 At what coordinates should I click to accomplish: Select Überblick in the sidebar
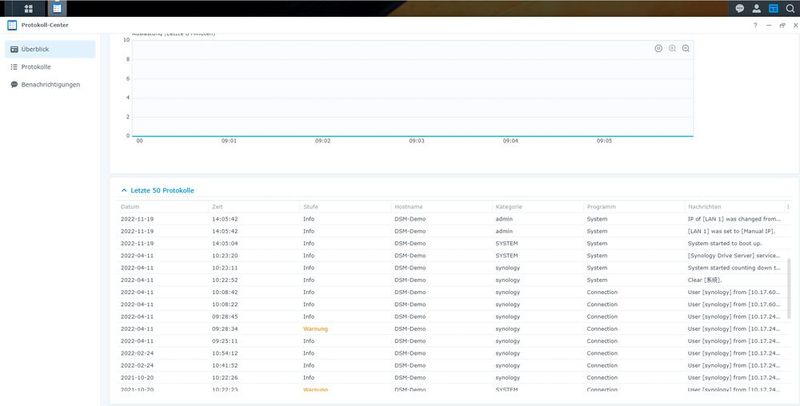[50, 49]
